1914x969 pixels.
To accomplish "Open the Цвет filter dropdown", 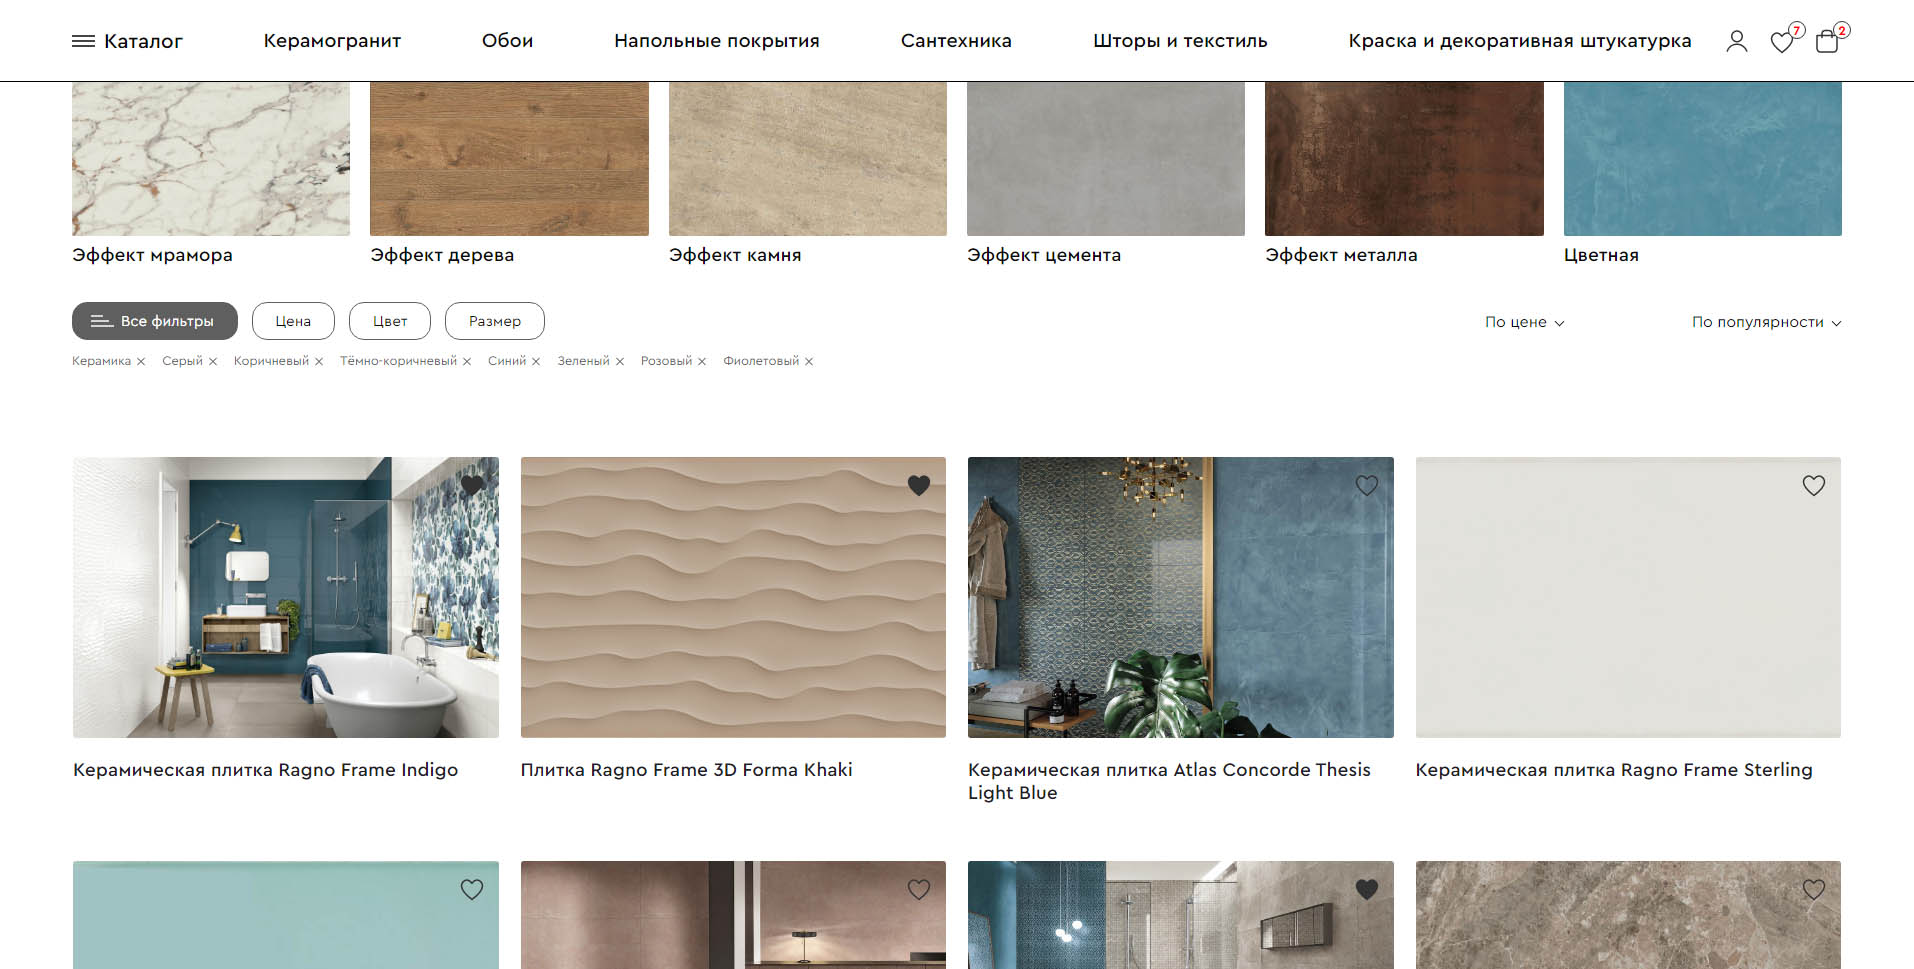I will pos(390,321).
